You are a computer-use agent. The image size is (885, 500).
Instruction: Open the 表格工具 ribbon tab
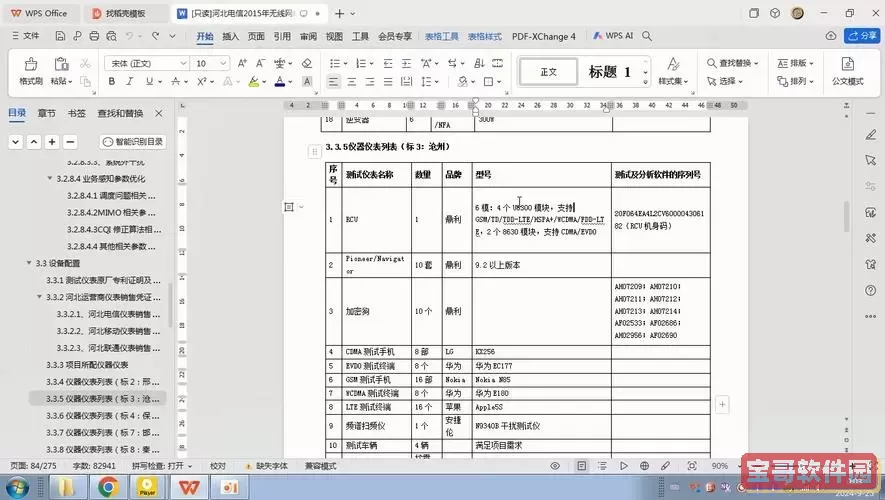tap(441, 36)
